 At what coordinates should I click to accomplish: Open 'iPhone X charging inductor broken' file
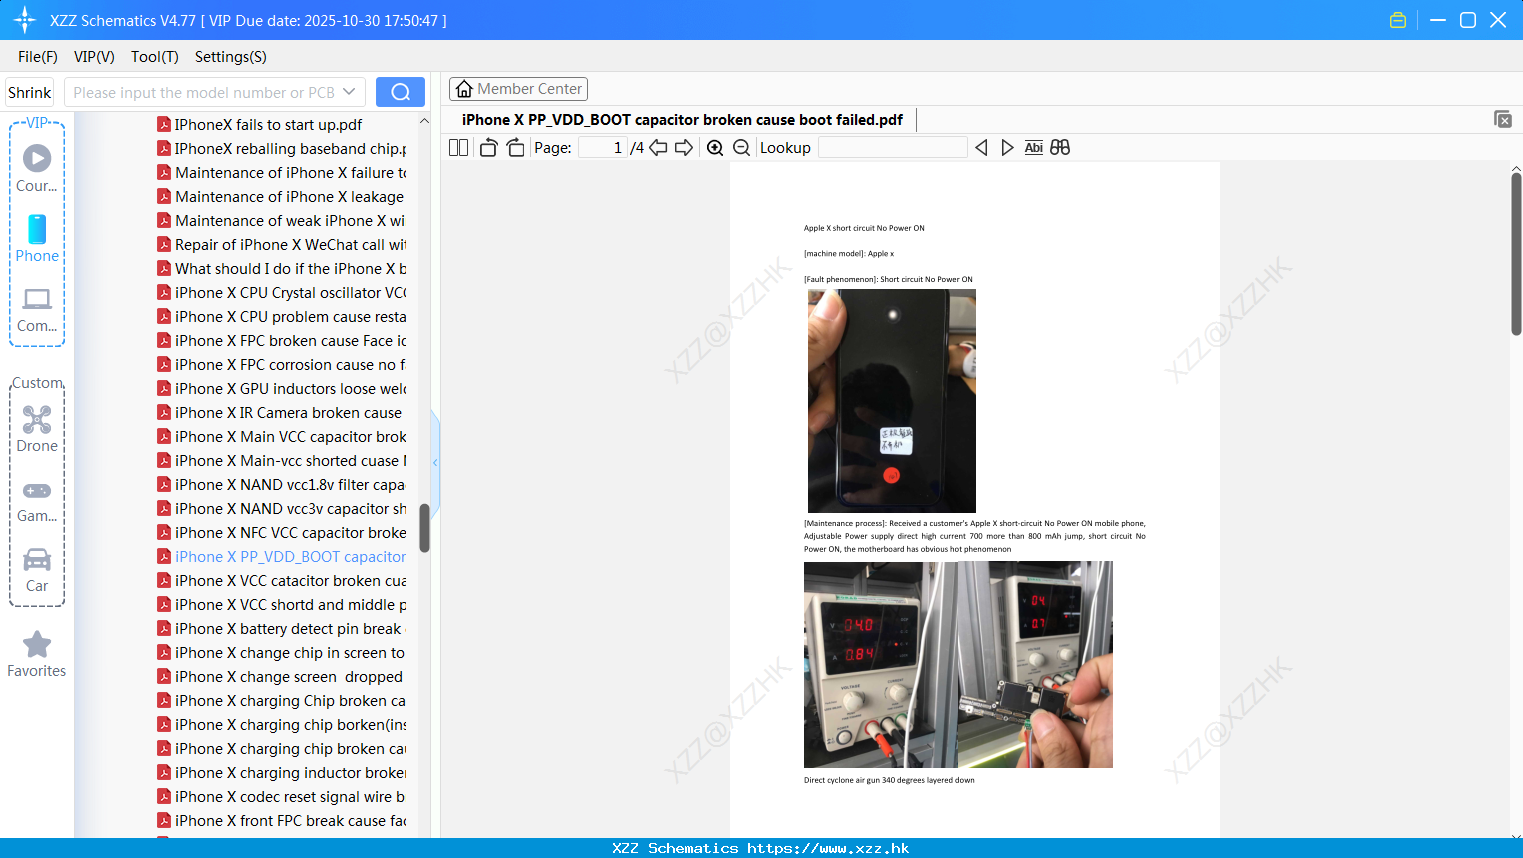[x=281, y=773]
